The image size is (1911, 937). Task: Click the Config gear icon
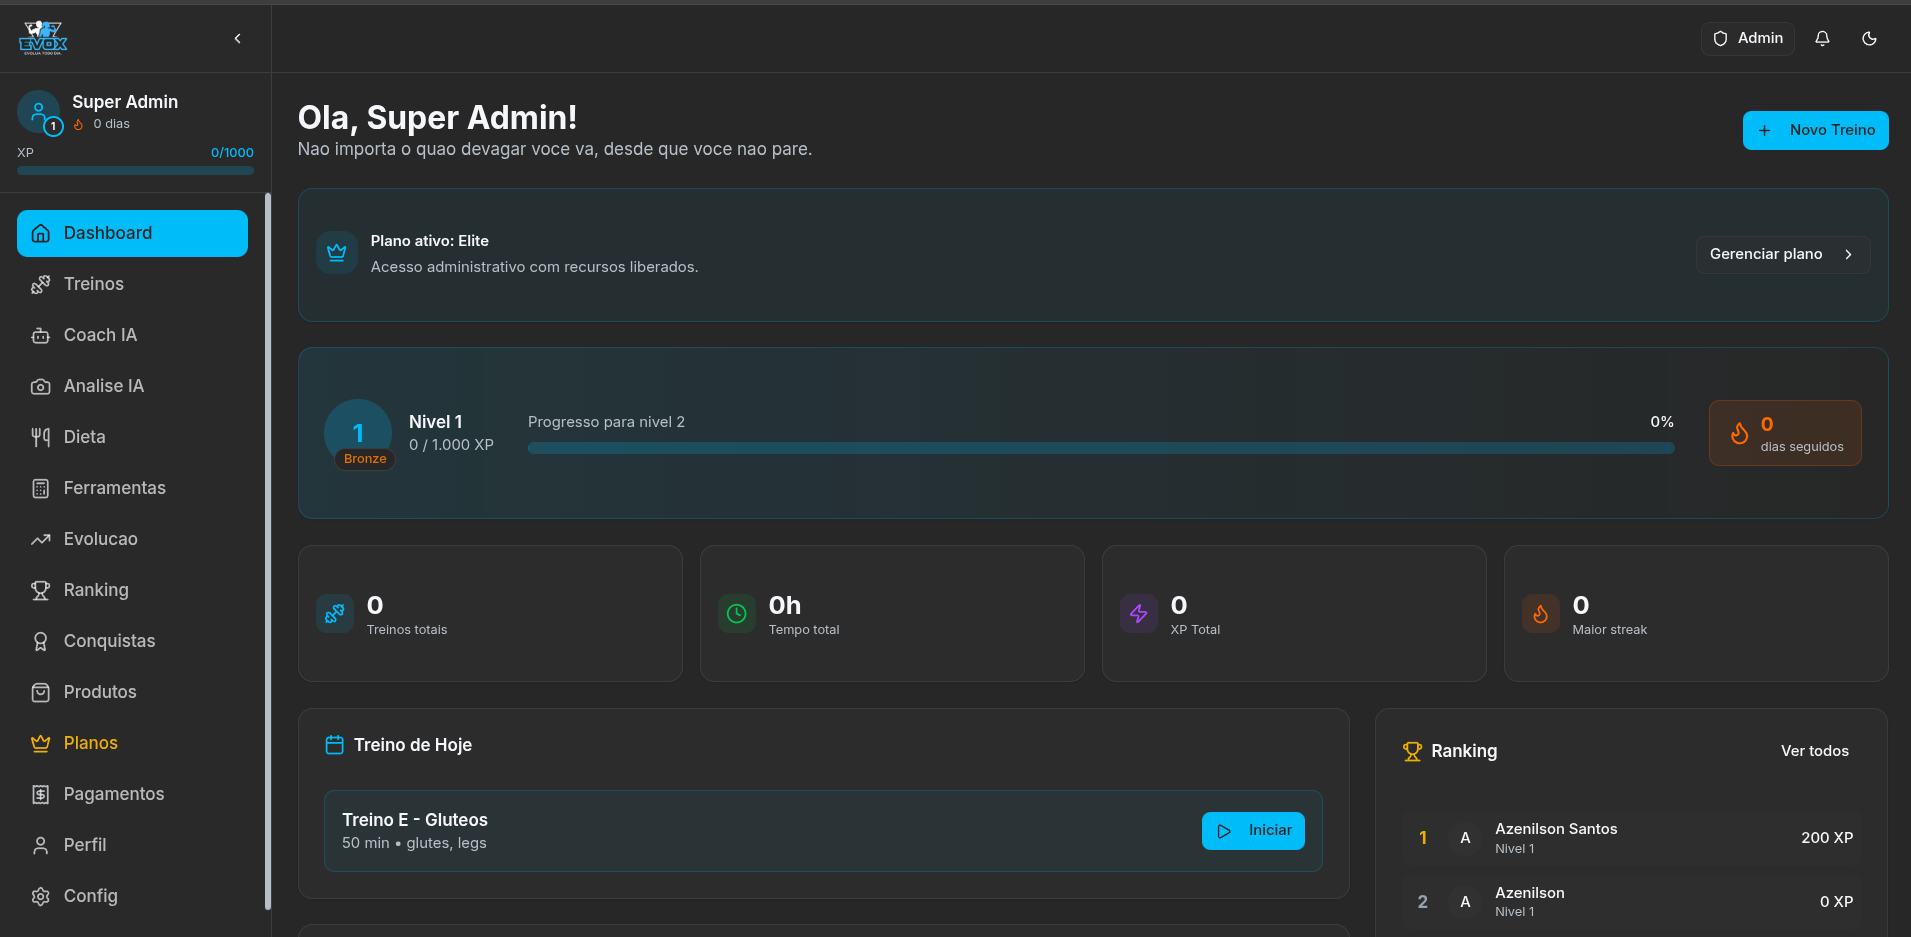[40, 896]
